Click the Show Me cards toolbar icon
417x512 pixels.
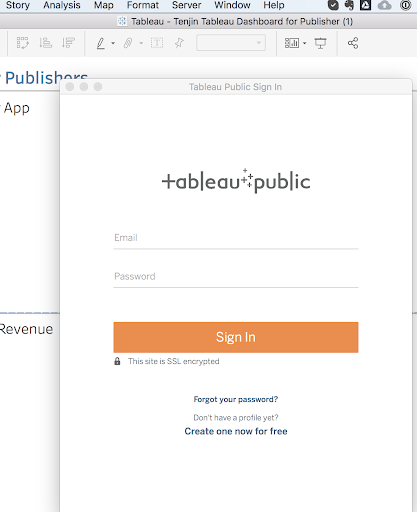[292, 43]
